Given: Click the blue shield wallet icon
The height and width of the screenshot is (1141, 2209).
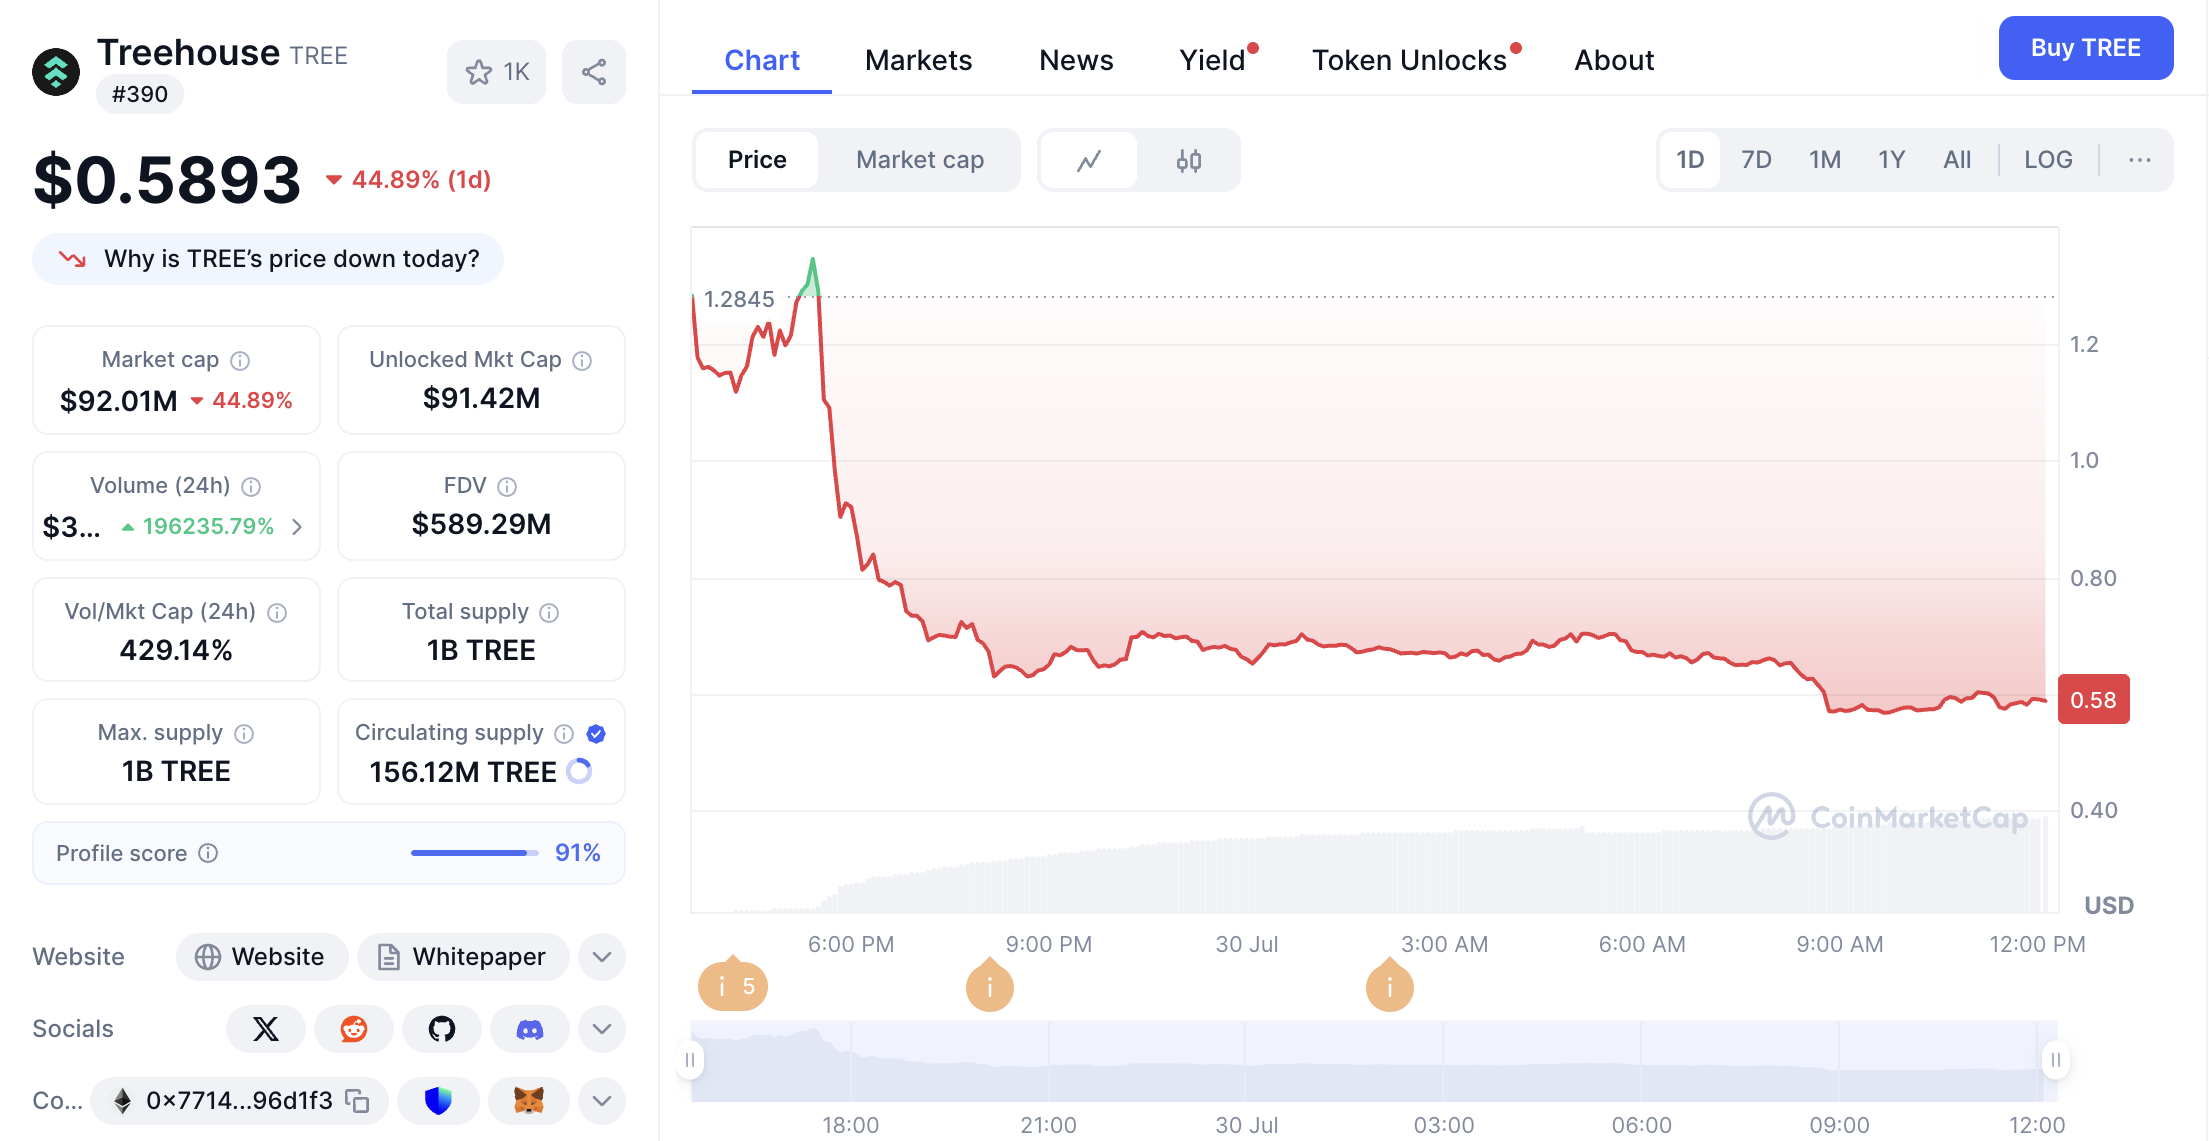Looking at the screenshot, I should click(438, 1101).
